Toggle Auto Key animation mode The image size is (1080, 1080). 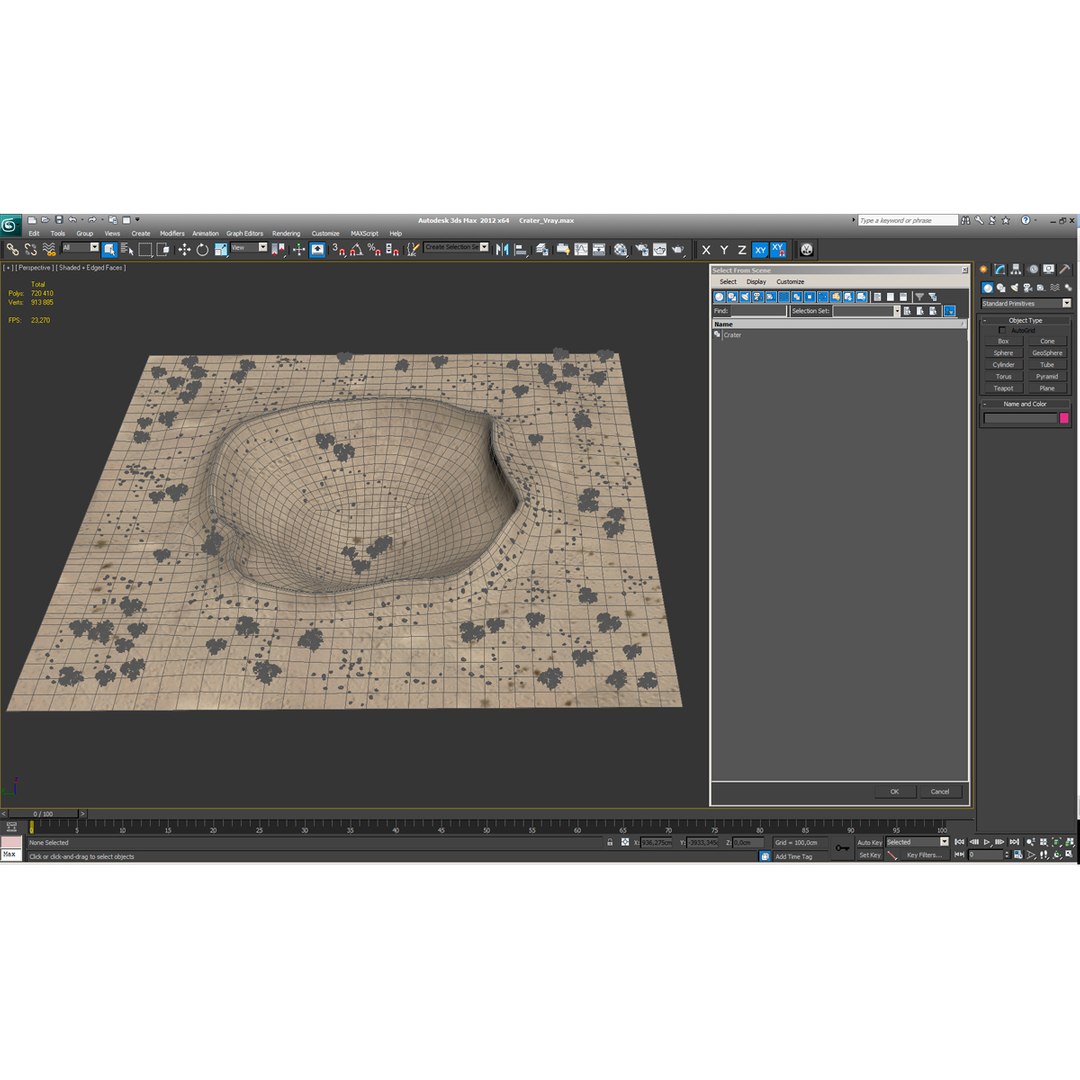click(x=869, y=842)
